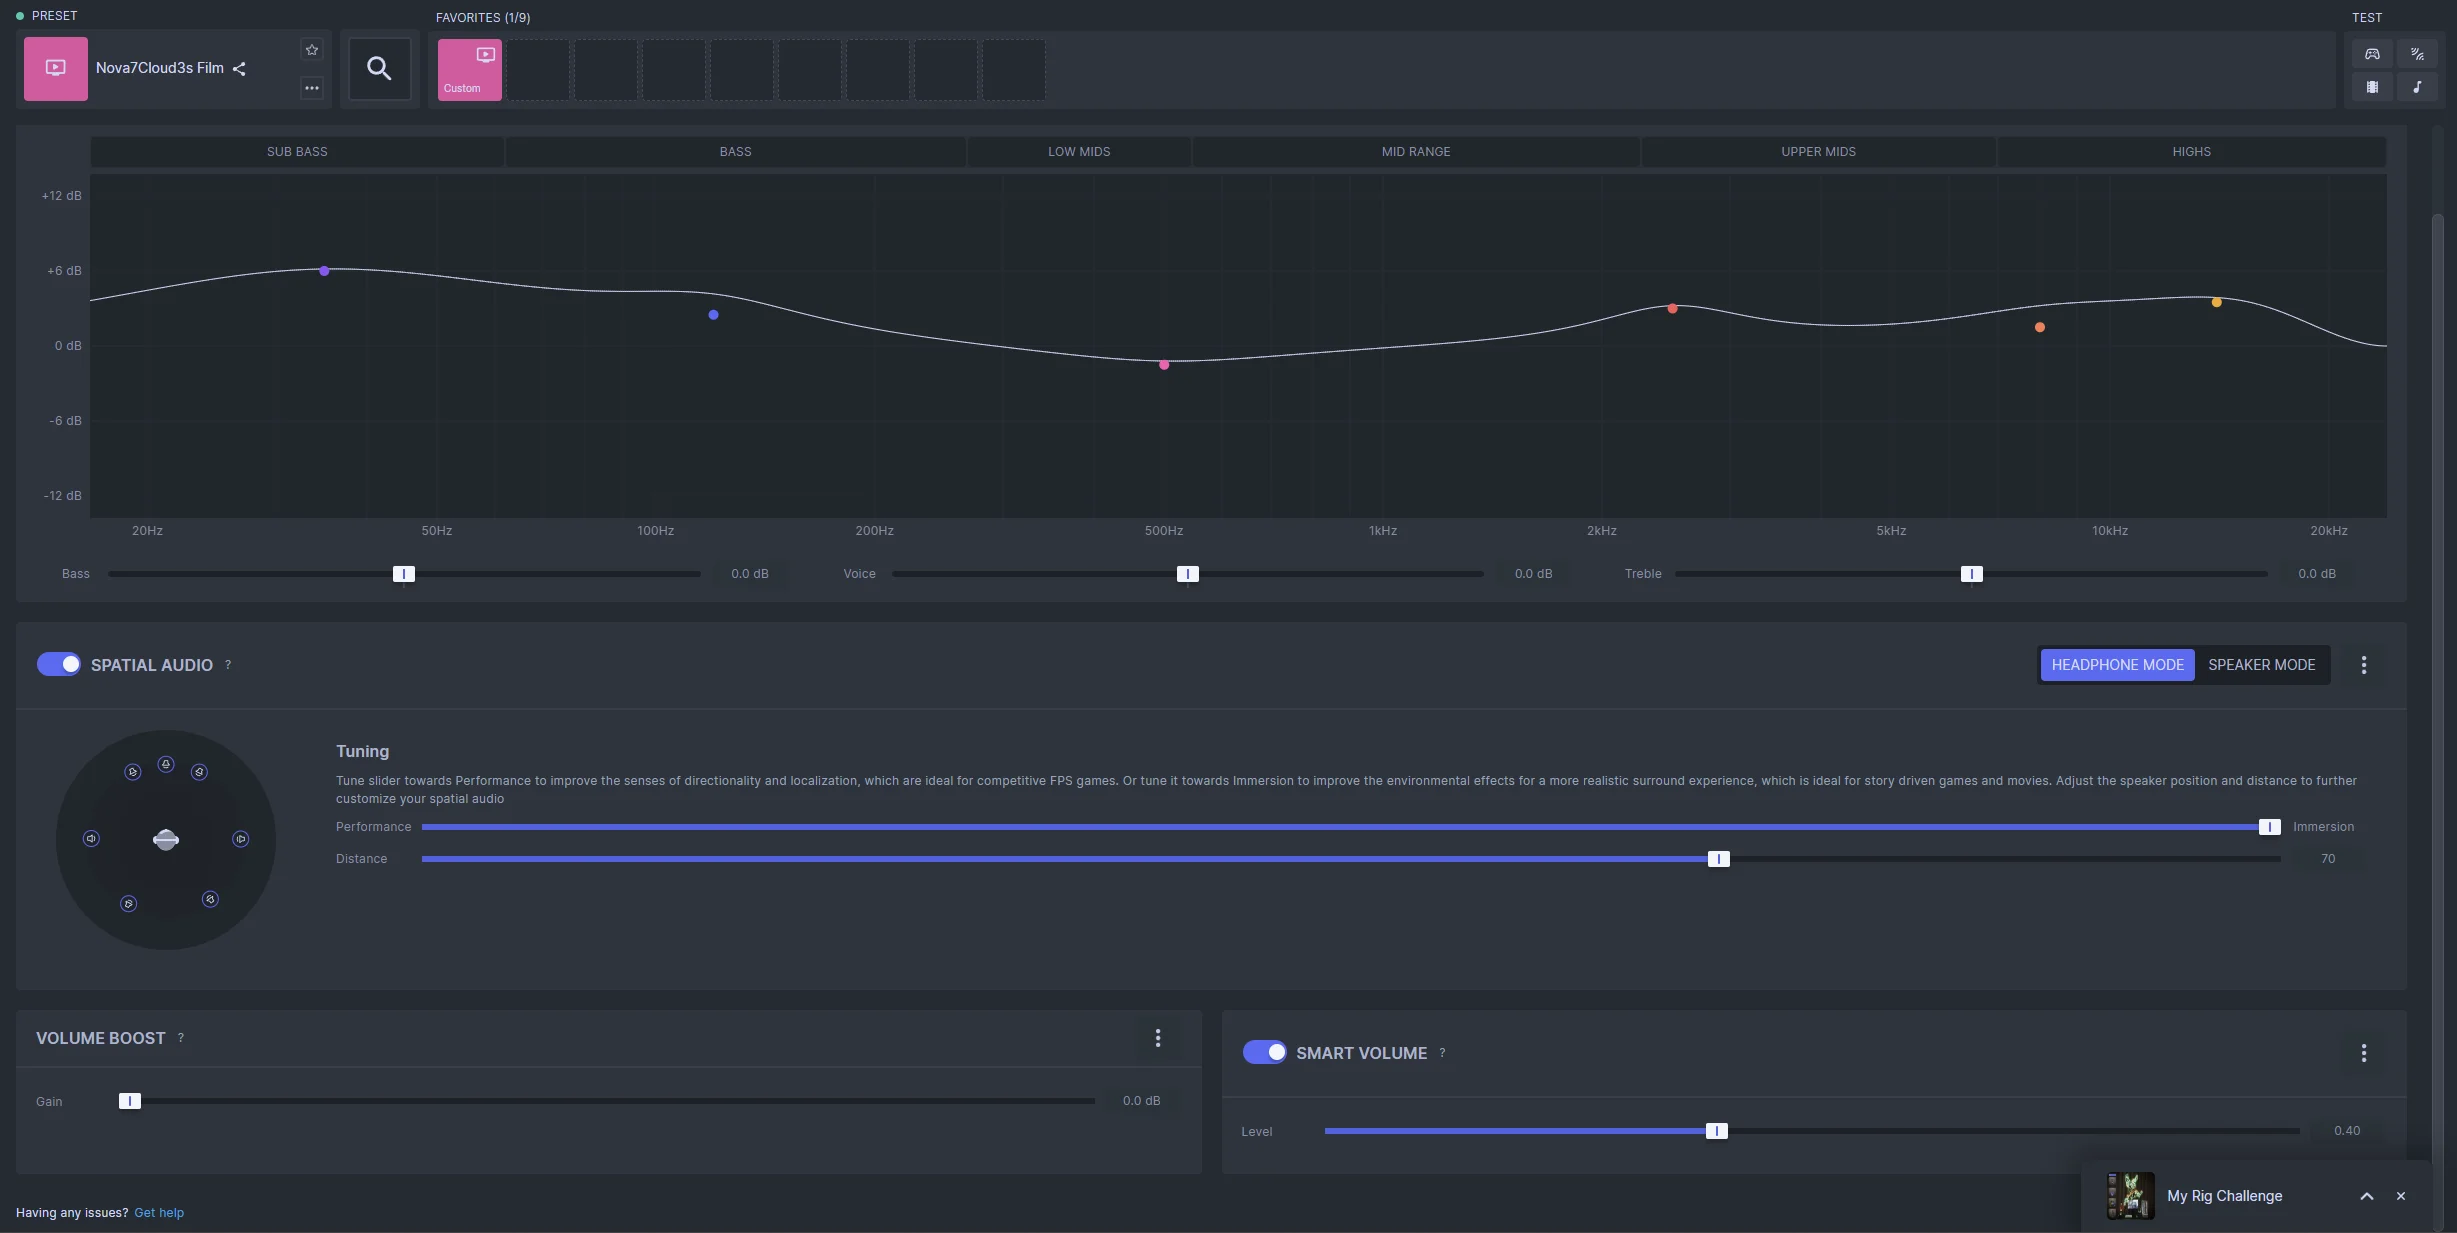Select the Headphone Mode tab
The image size is (2457, 1233).
coord(2117,665)
